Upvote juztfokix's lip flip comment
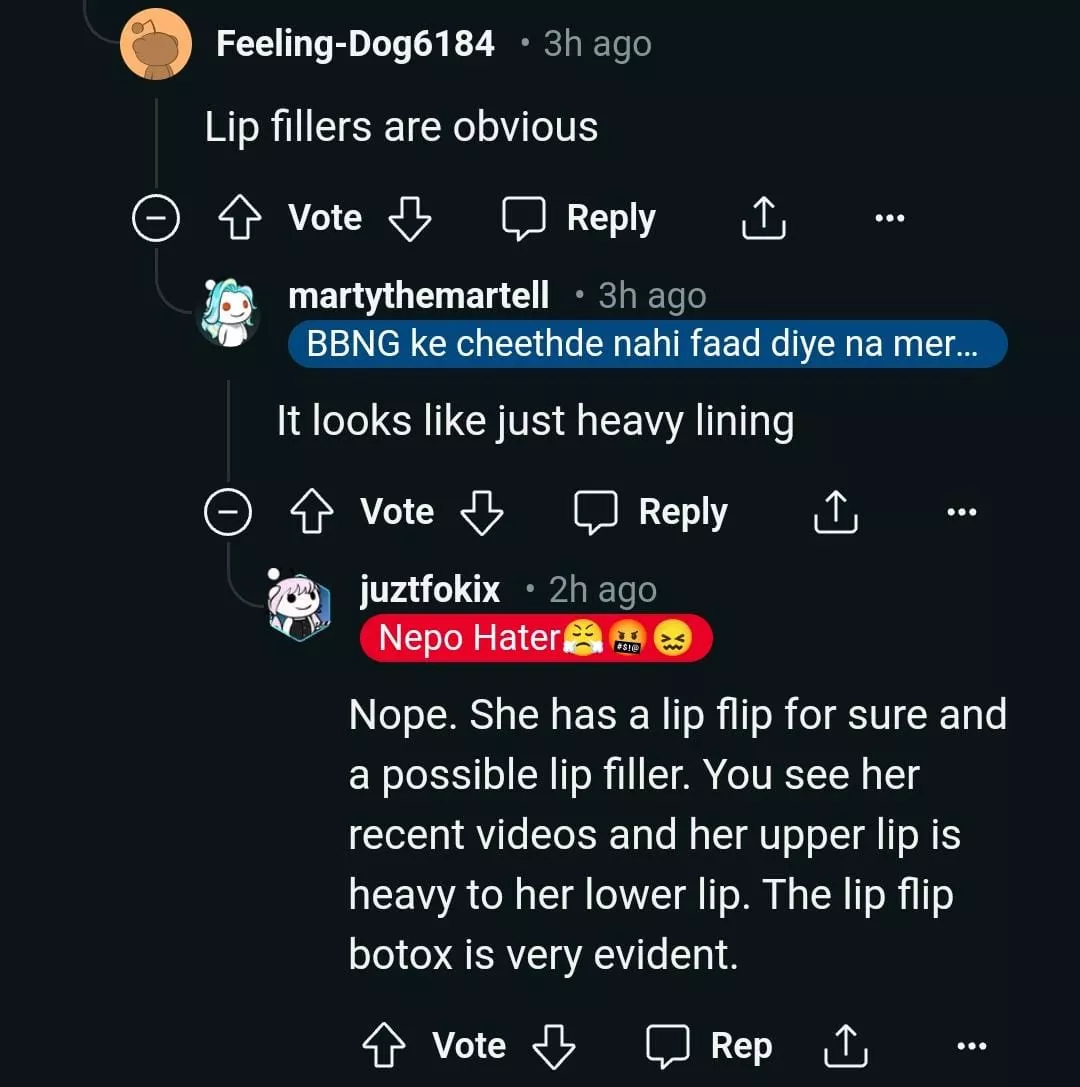 384,1046
